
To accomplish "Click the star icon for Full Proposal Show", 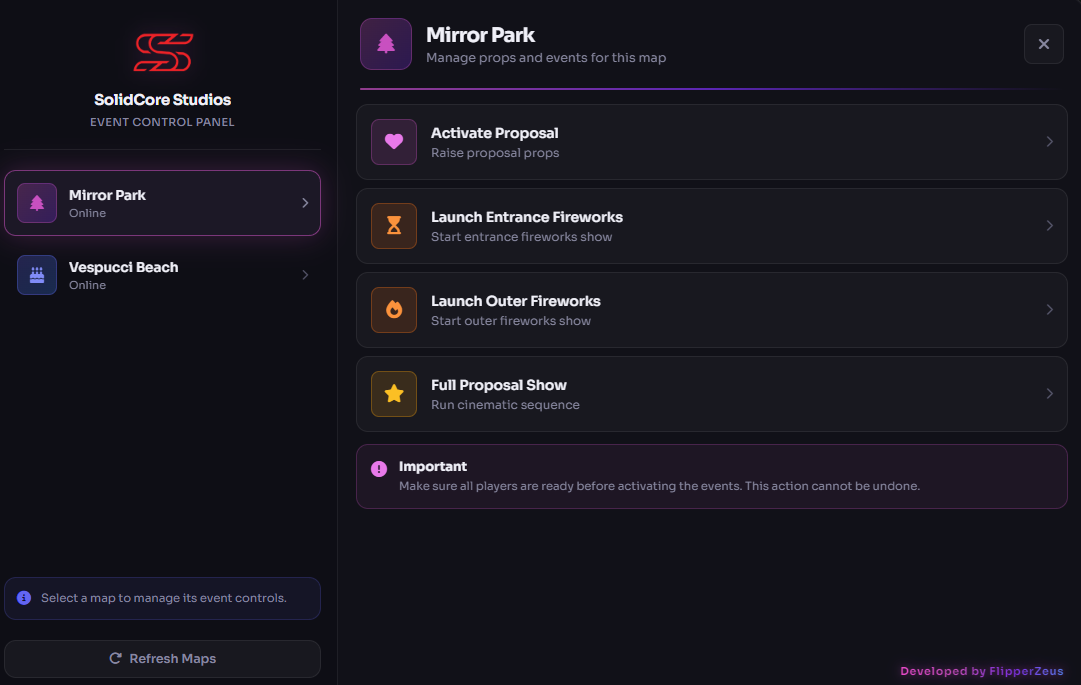I will click(394, 394).
